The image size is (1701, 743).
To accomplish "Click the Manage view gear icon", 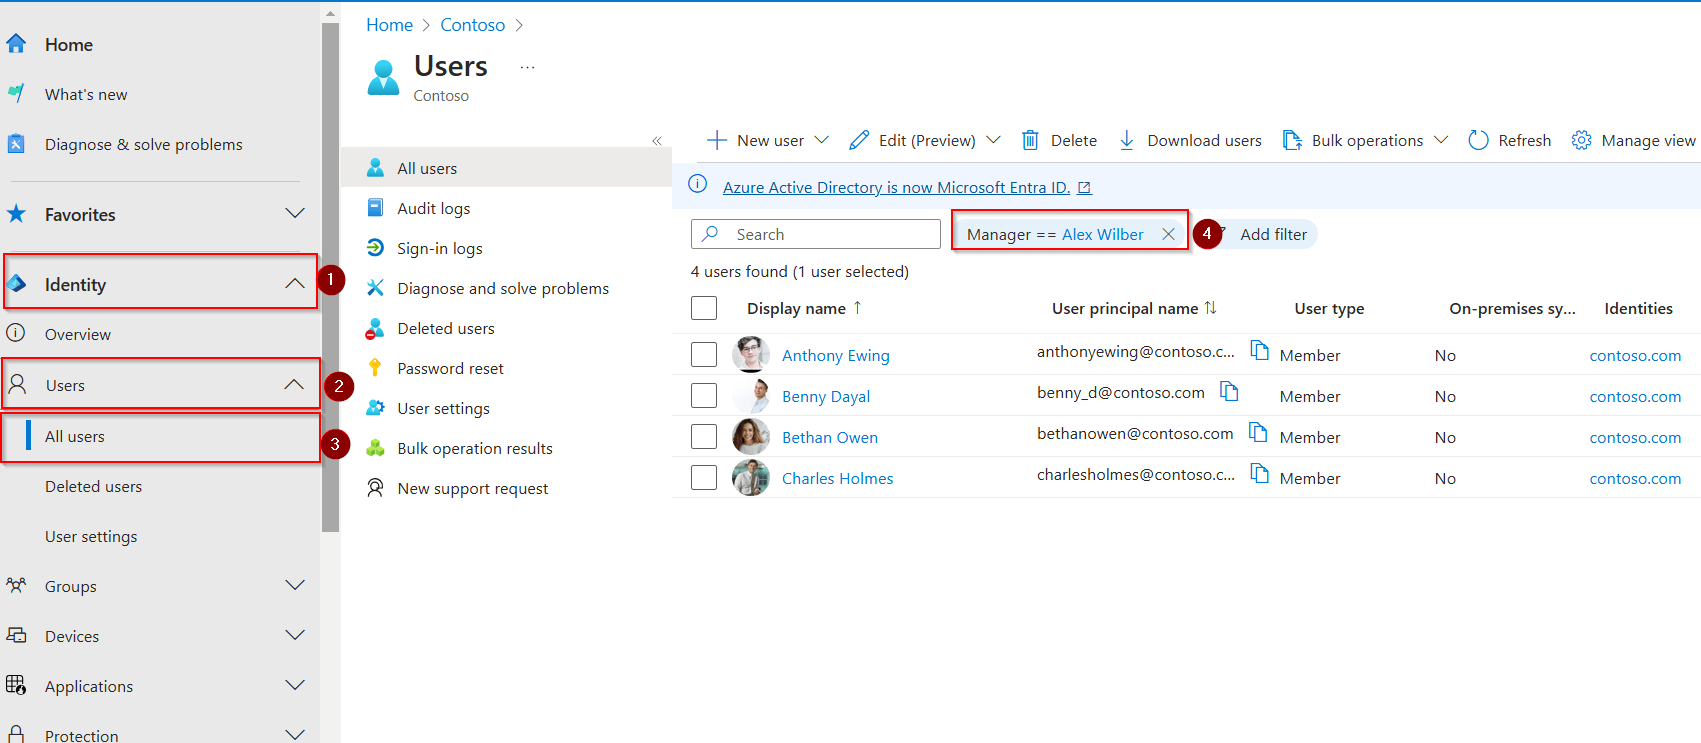I will [1581, 140].
